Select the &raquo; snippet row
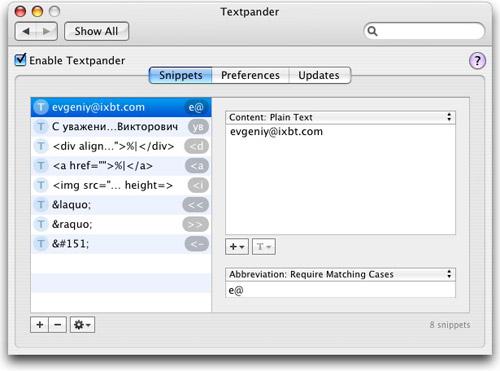The width and height of the screenshot is (500, 371). click(x=121, y=224)
